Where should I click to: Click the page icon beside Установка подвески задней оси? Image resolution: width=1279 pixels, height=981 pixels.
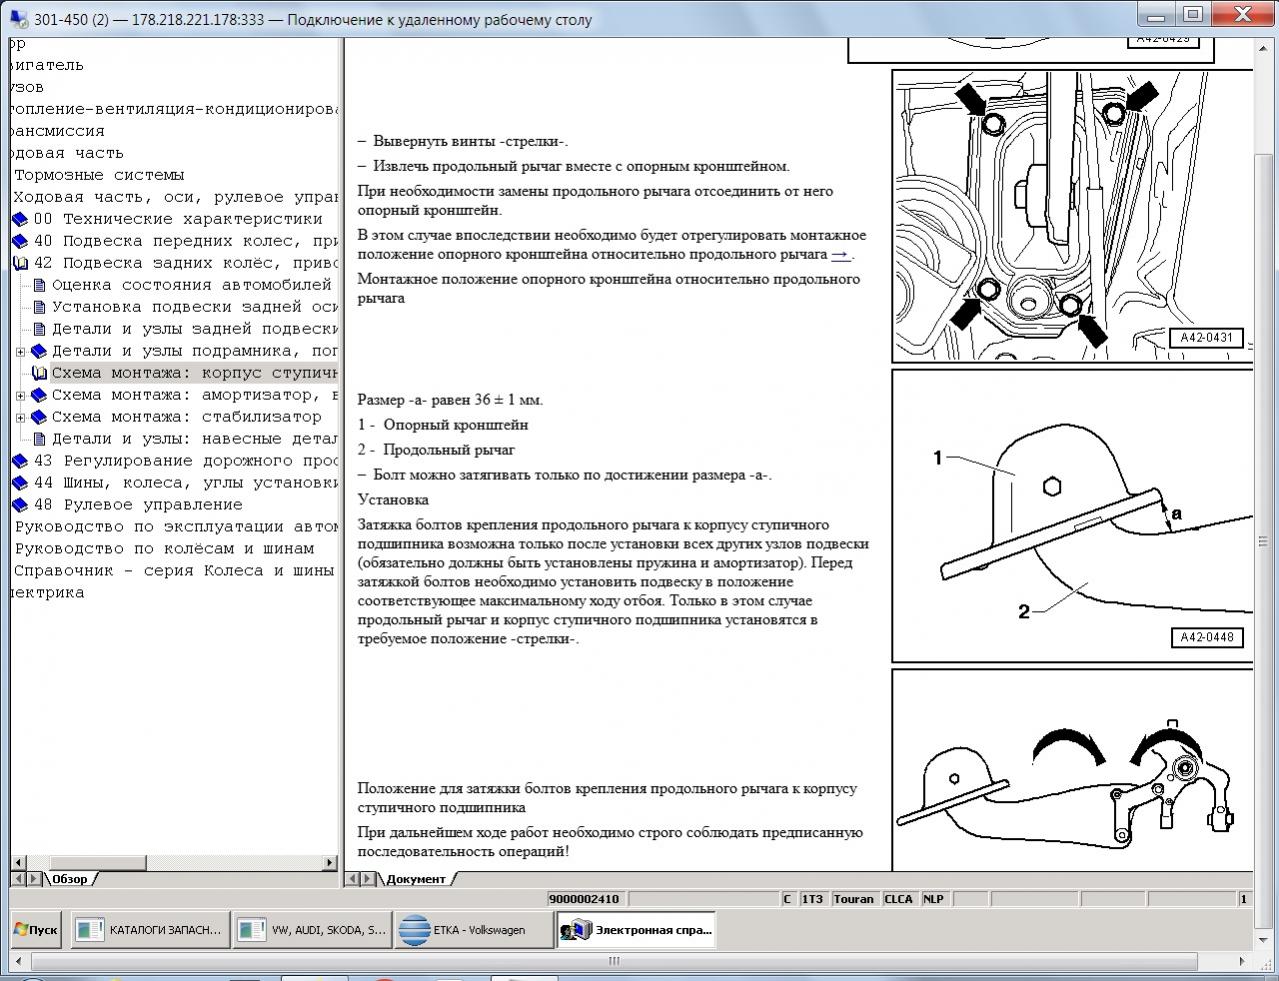point(39,307)
